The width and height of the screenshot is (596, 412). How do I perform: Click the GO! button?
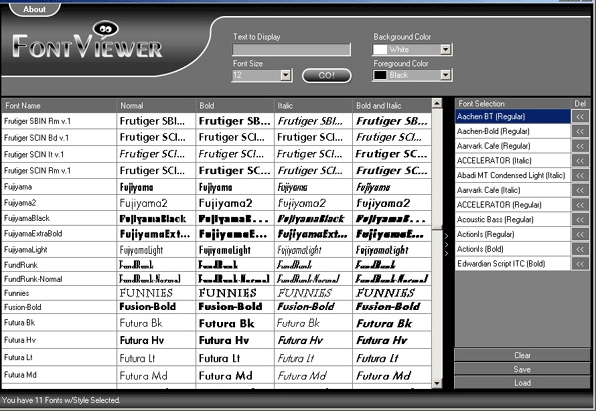click(x=327, y=75)
